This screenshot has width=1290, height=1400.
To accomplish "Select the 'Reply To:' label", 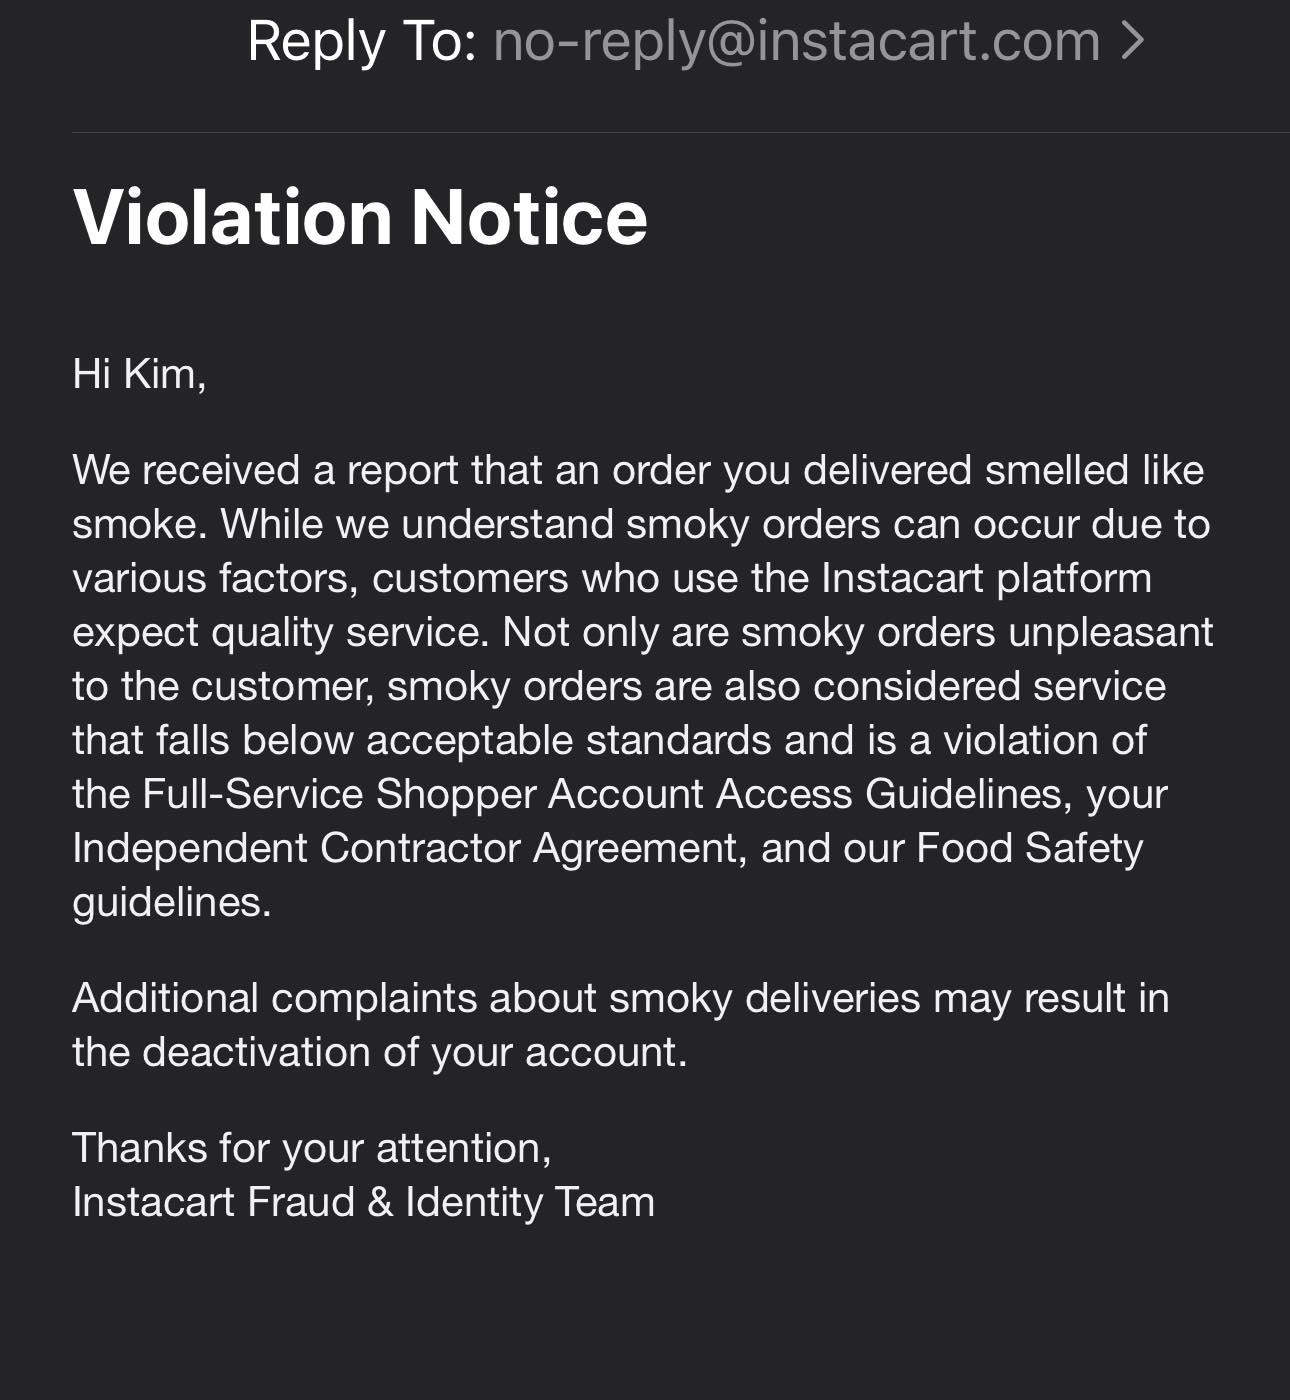I will tap(362, 42).
